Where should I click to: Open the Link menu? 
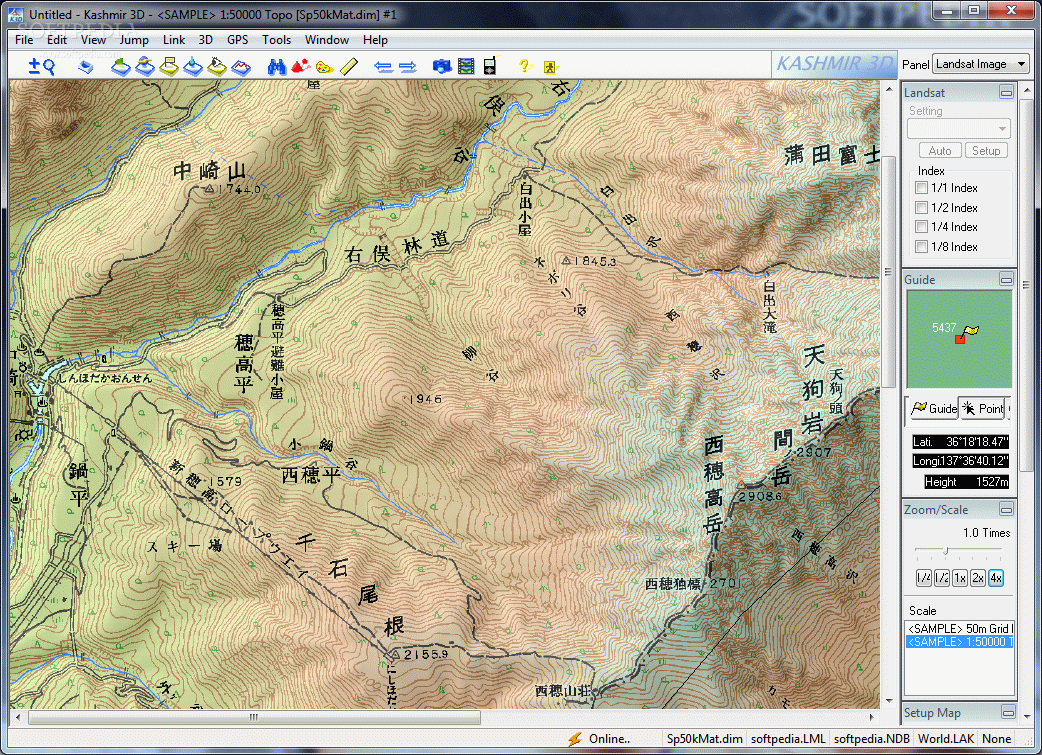[174, 40]
